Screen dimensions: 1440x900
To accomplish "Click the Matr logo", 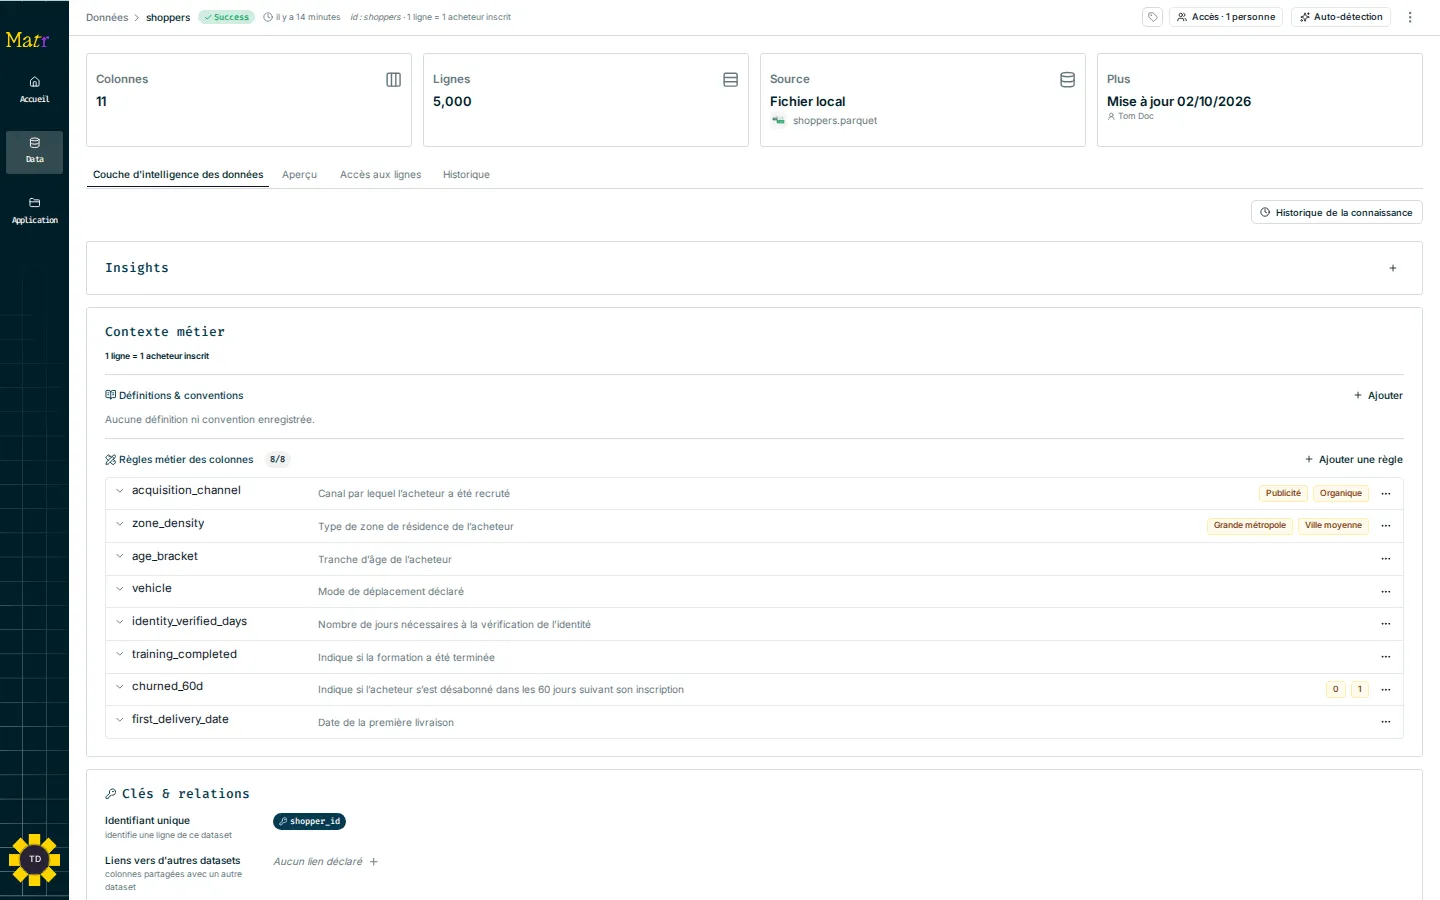I will coord(27,40).
